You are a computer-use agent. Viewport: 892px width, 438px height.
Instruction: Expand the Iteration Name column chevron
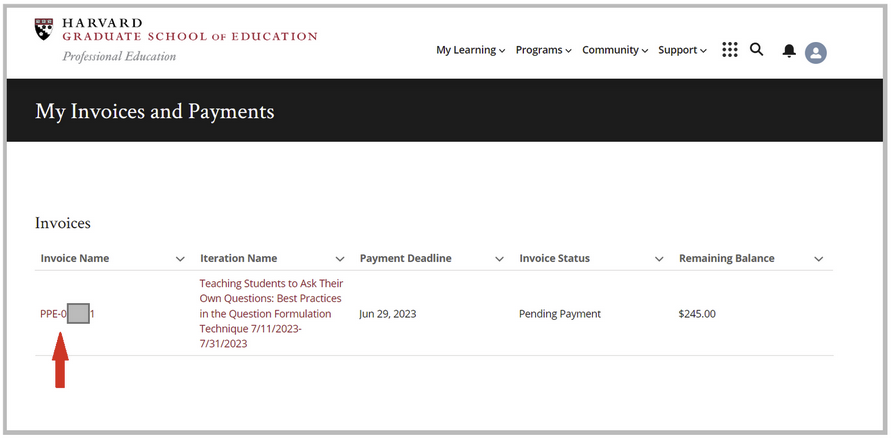coord(340,259)
